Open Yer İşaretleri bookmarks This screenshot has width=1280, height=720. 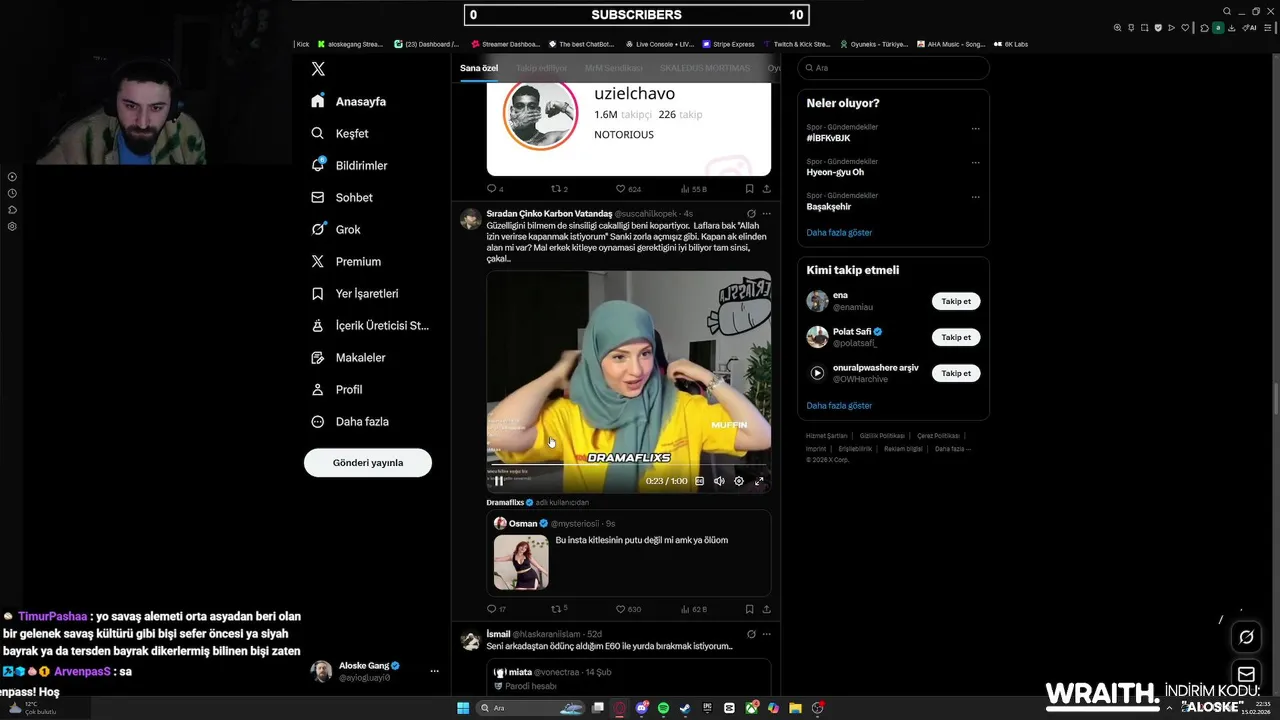tap(354, 293)
